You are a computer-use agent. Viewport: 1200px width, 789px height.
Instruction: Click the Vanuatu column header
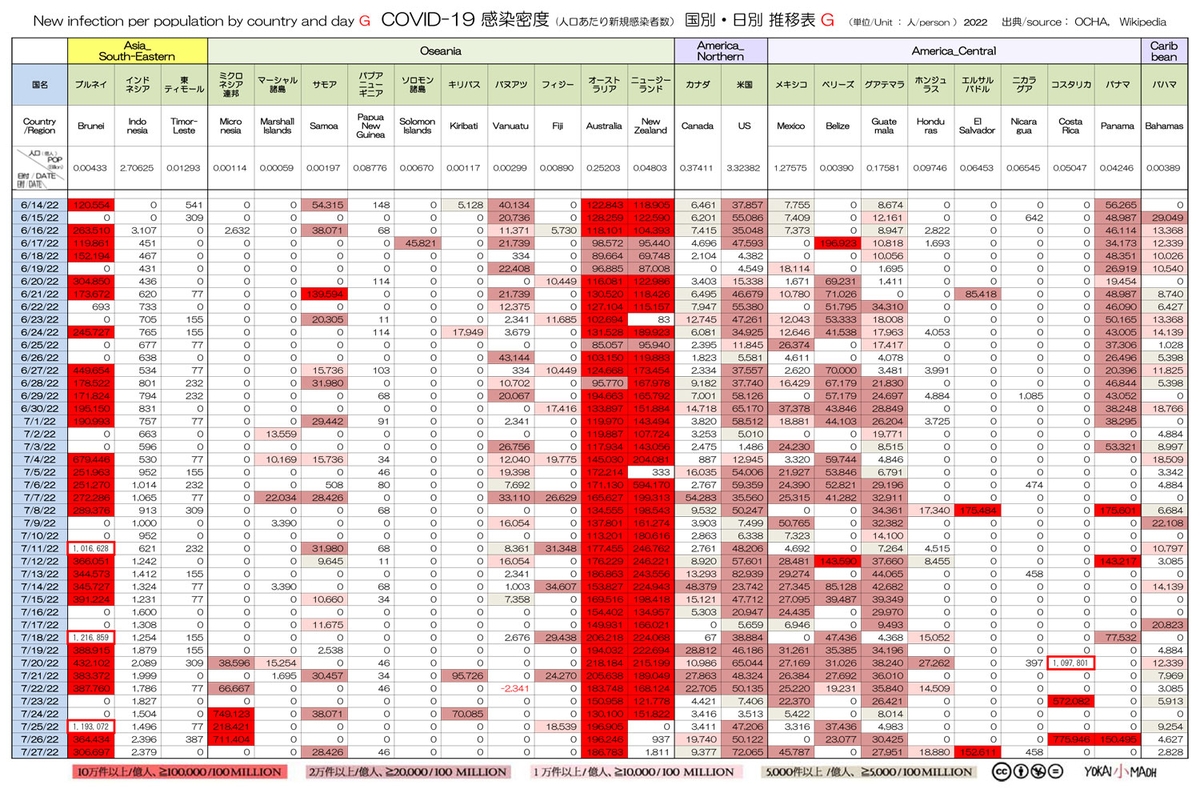pyautogui.click(x=510, y=127)
